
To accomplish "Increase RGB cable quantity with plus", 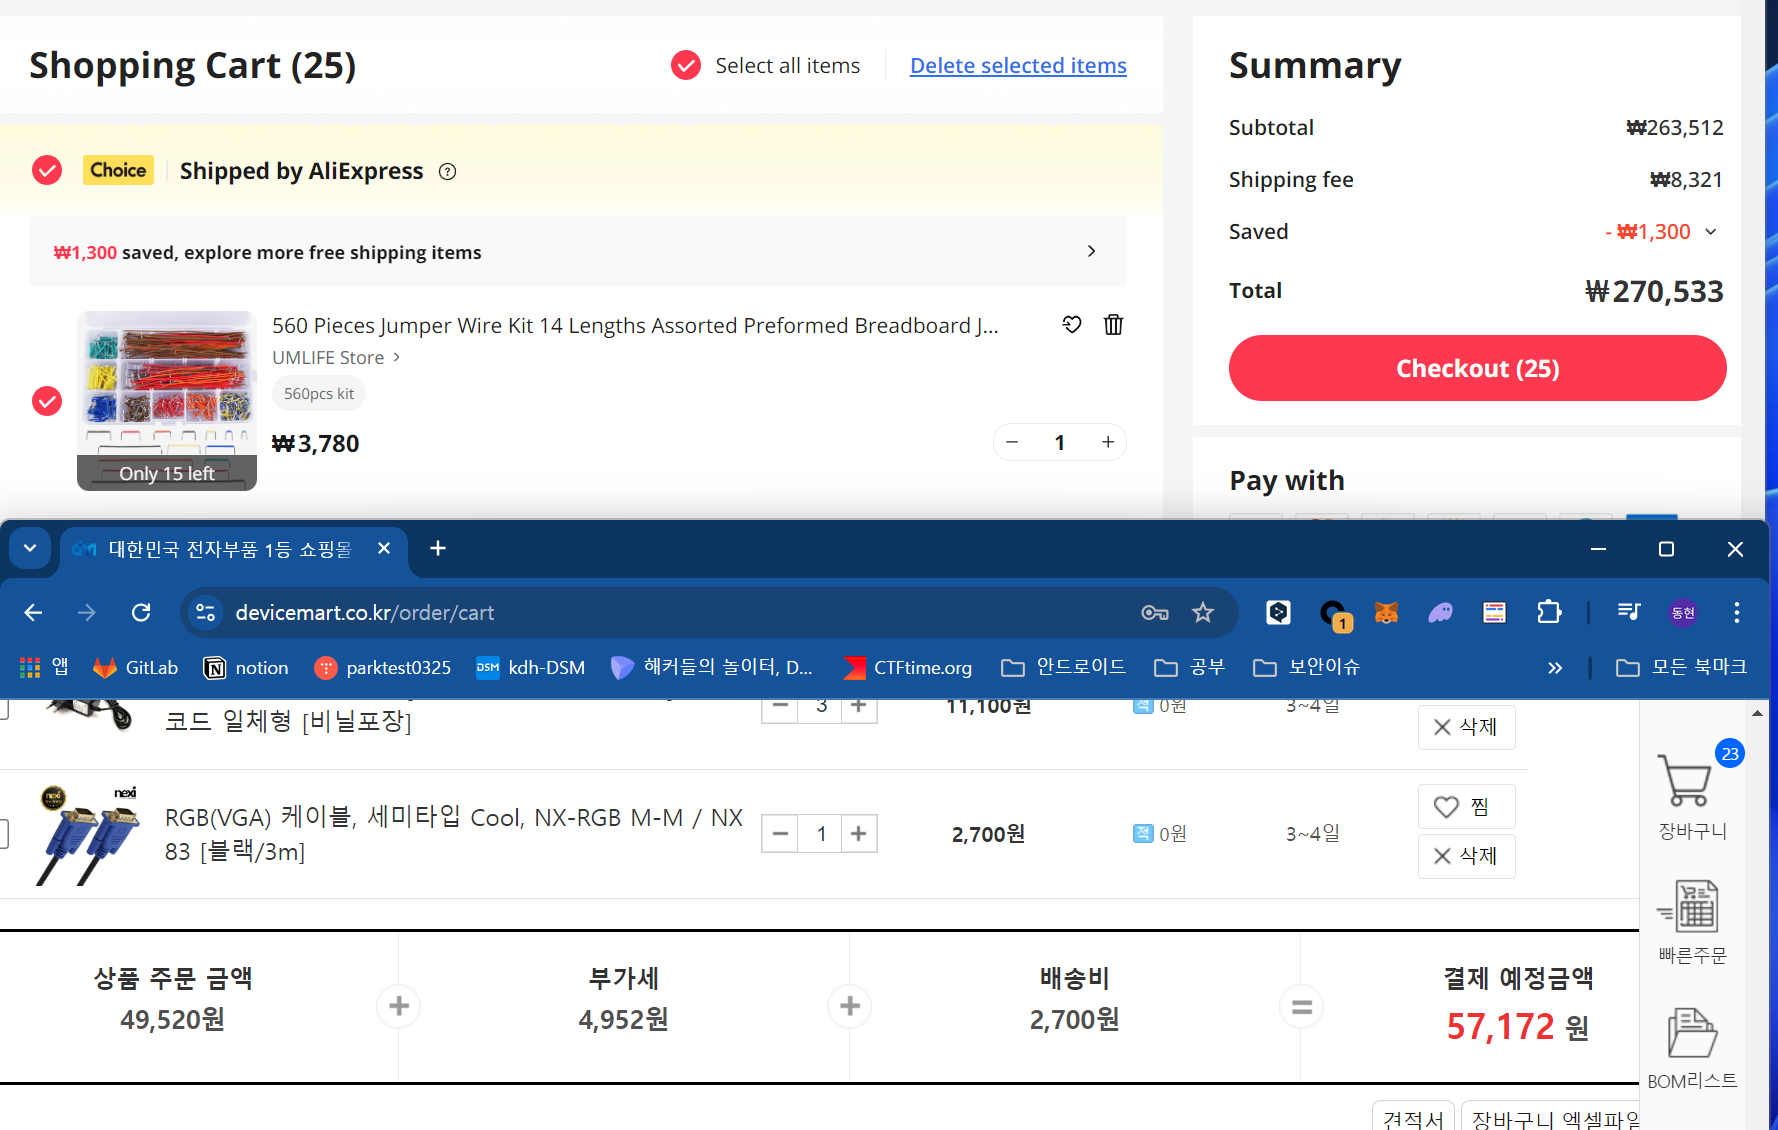I will click(858, 834).
